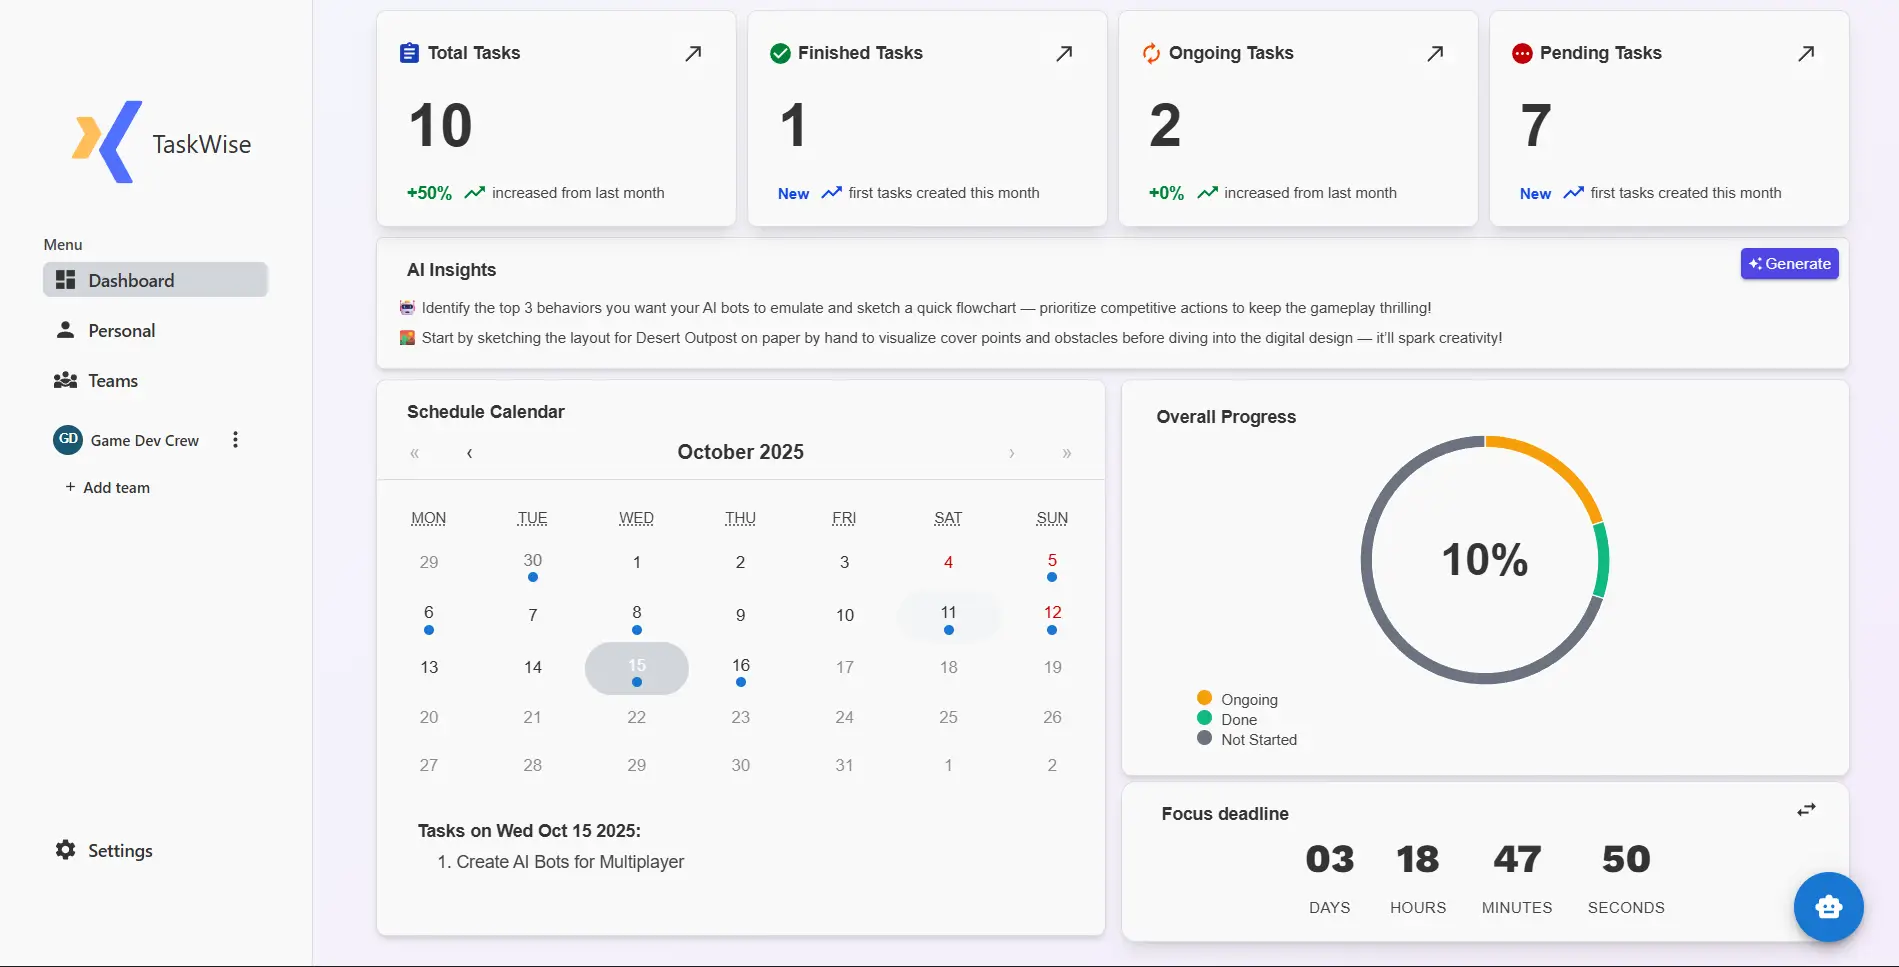Open Total Tasks details arrow
This screenshot has height=967, width=1899.
pos(693,54)
